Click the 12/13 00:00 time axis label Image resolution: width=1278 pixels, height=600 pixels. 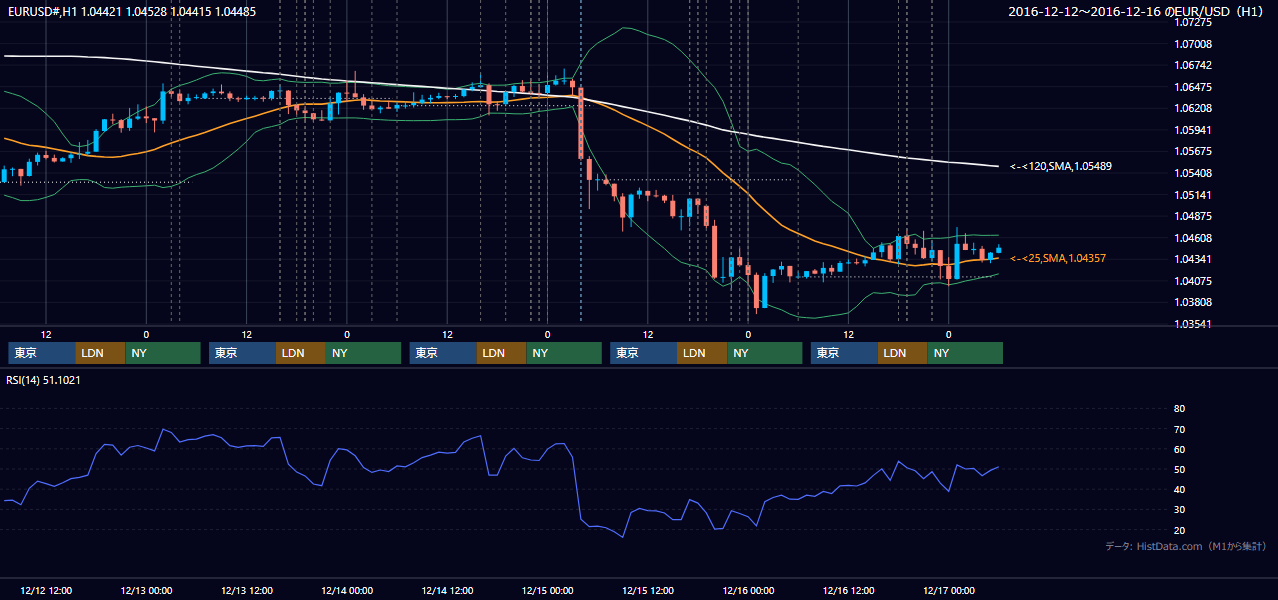[x=146, y=590]
